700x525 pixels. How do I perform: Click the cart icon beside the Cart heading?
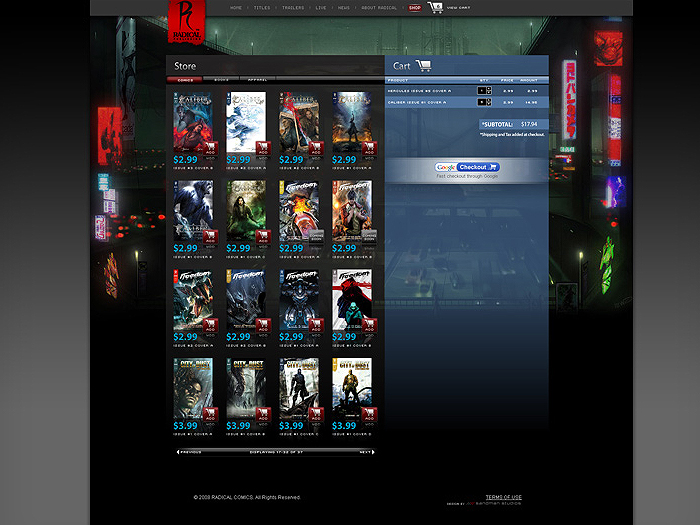(424, 66)
